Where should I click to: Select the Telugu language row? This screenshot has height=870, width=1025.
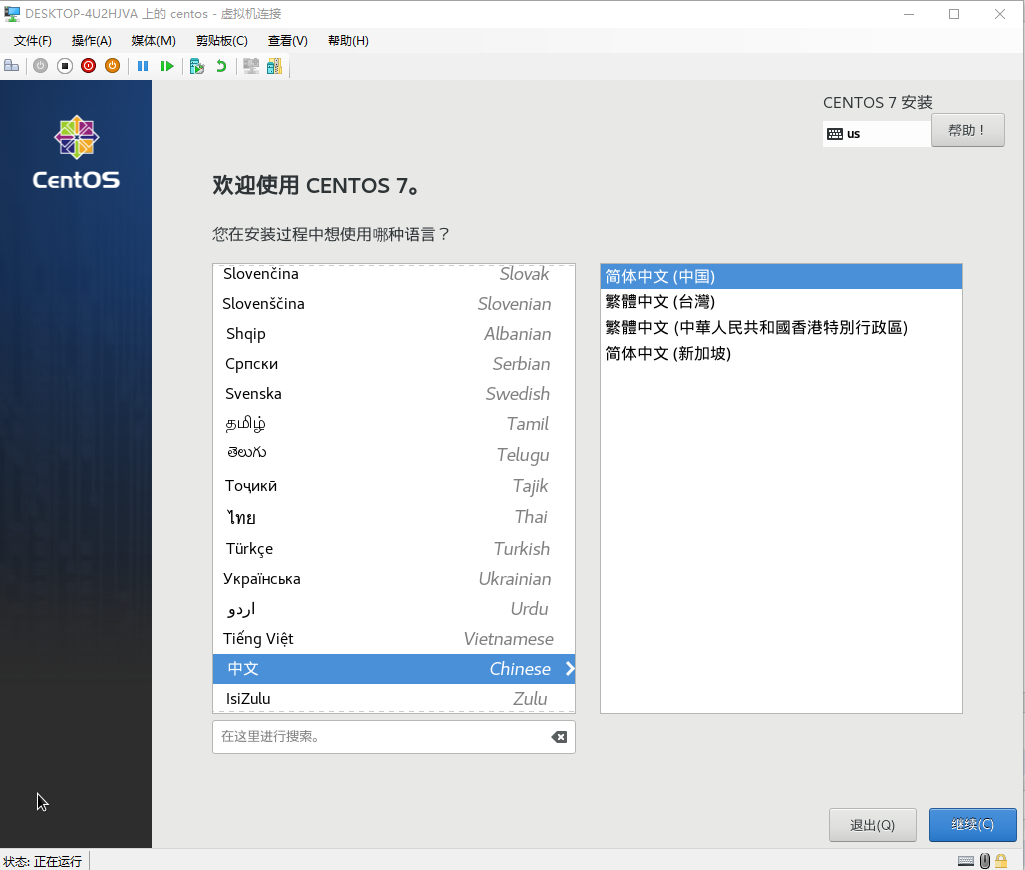[394, 454]
